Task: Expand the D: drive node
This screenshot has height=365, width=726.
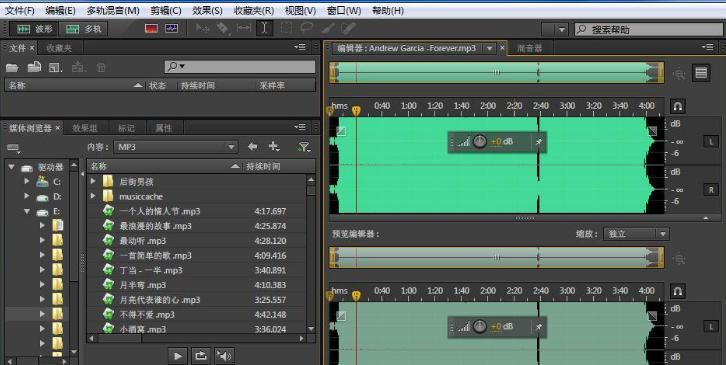Action: tap(27, 196)
